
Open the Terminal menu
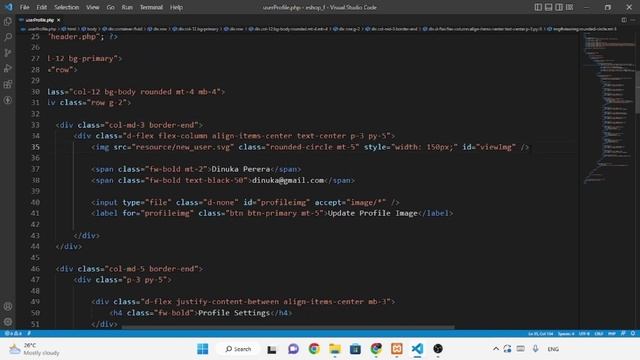151,7
